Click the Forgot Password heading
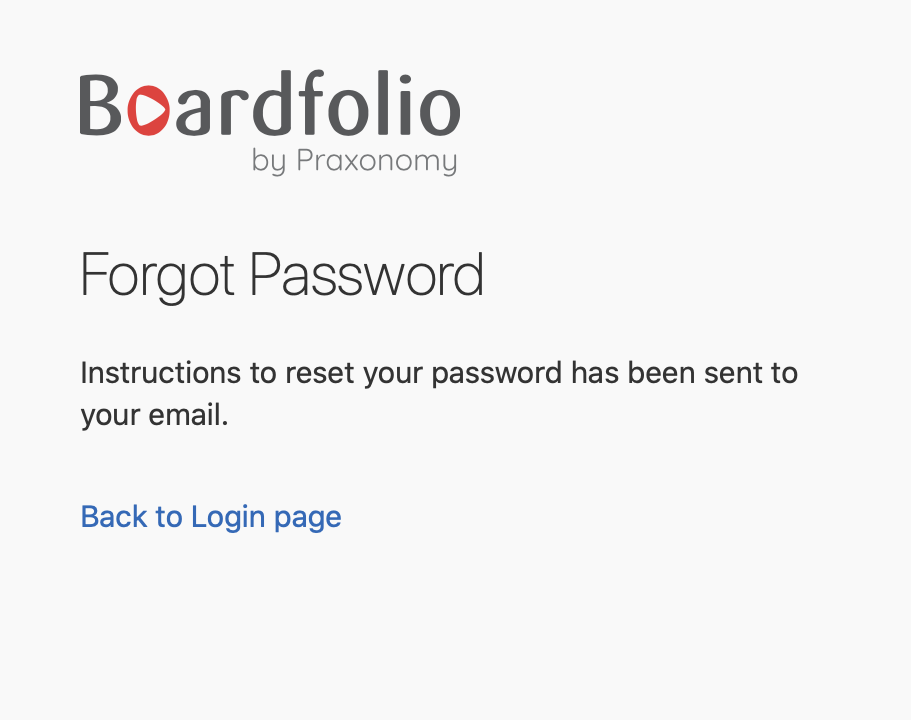The image size is (911, 720). tap(282, 275)
